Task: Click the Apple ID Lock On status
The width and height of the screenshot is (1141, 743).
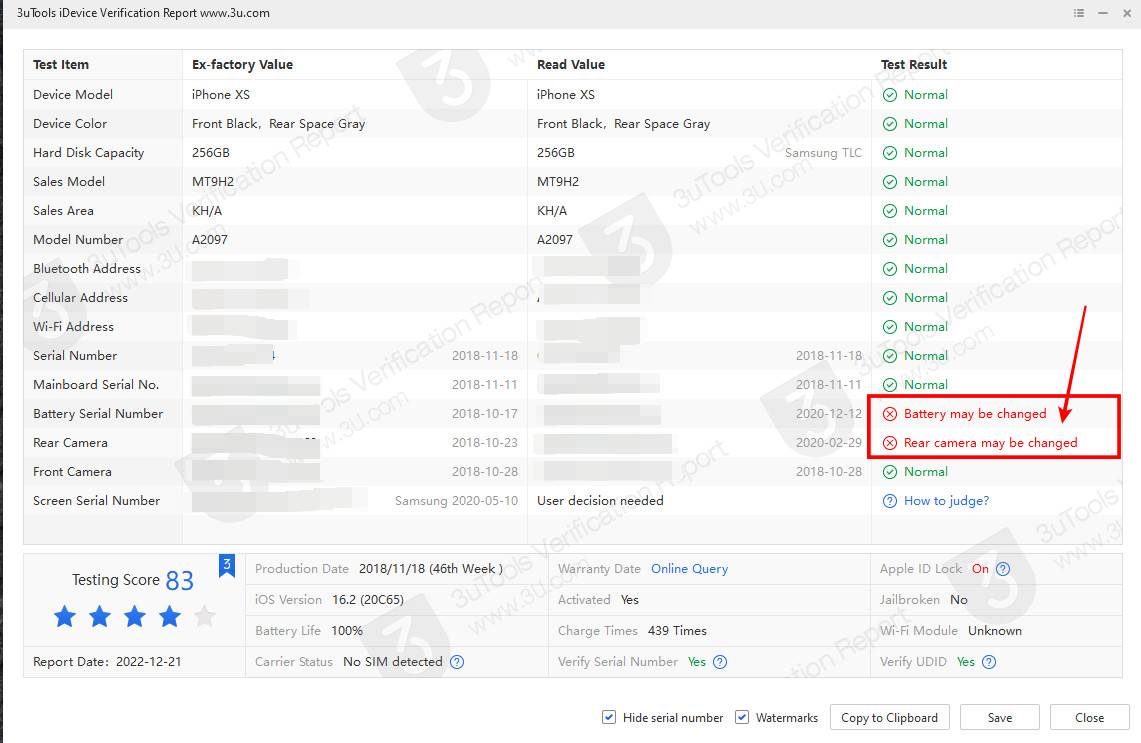Action: tap(980, 569)
